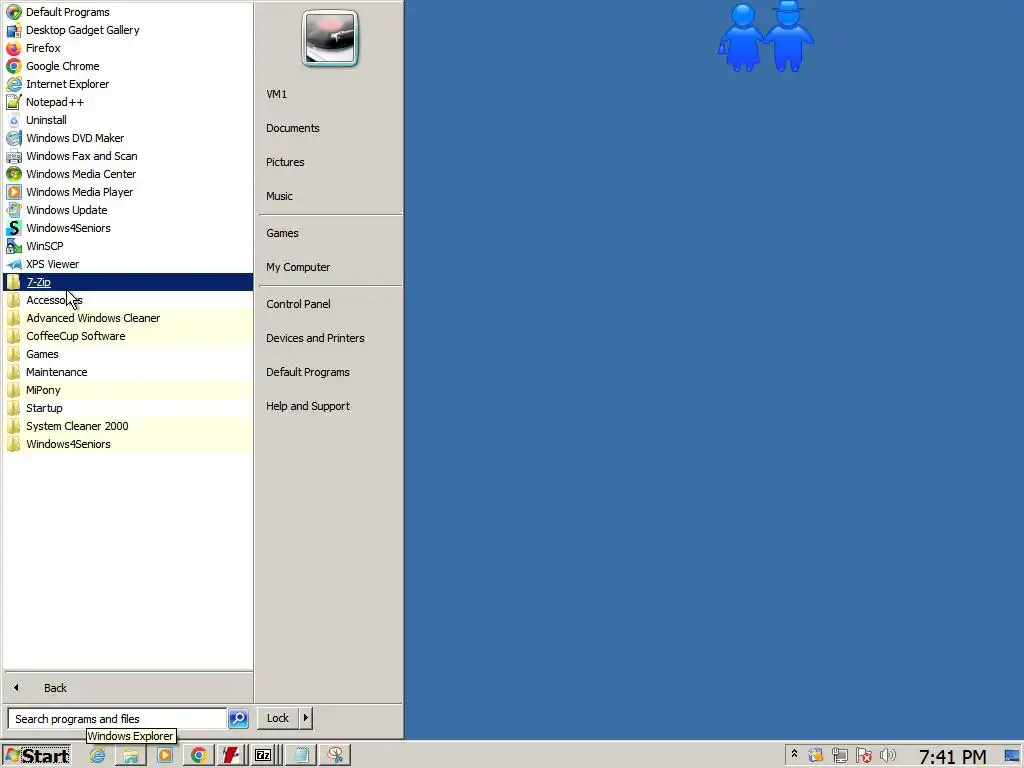Image resolution: width=1024 pixels, height=768 pixels.
Task: Open Documents in the right pane
Action: (x=330, y=128)
